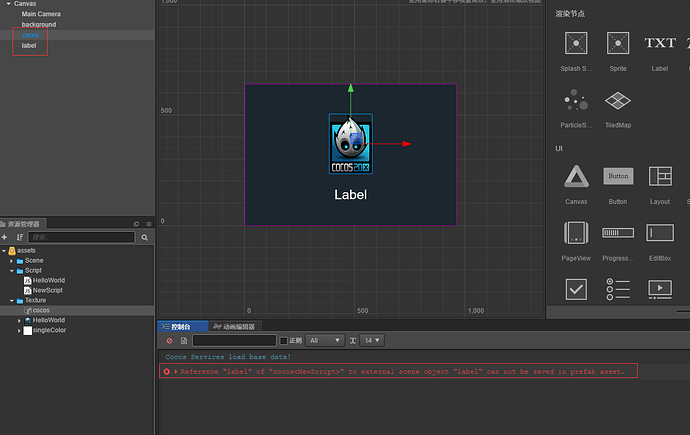Click the Cocos Services load message
690x435 pixels.
point(228,357)
